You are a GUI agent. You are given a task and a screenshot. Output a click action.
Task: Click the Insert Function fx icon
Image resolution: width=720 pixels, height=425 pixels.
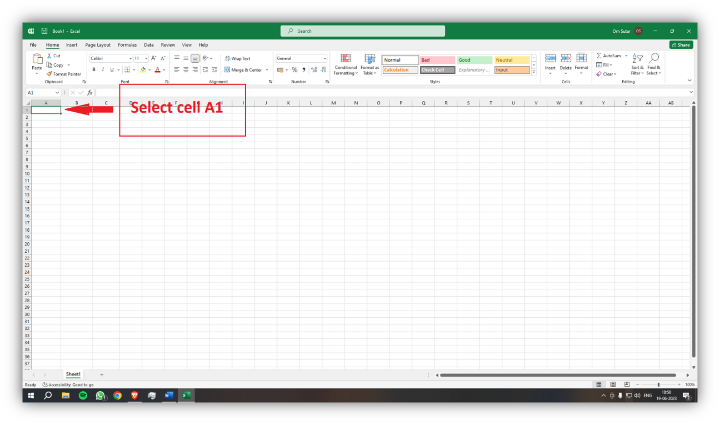point(90,92)
